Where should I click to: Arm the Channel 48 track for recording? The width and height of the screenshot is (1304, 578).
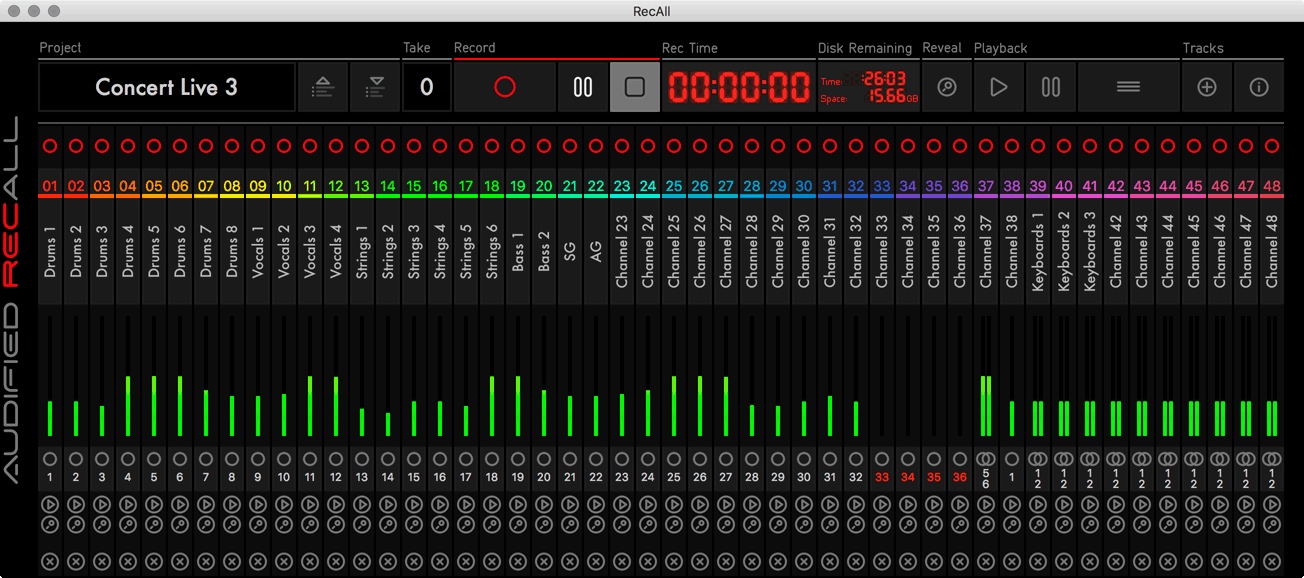point(1271,146)
